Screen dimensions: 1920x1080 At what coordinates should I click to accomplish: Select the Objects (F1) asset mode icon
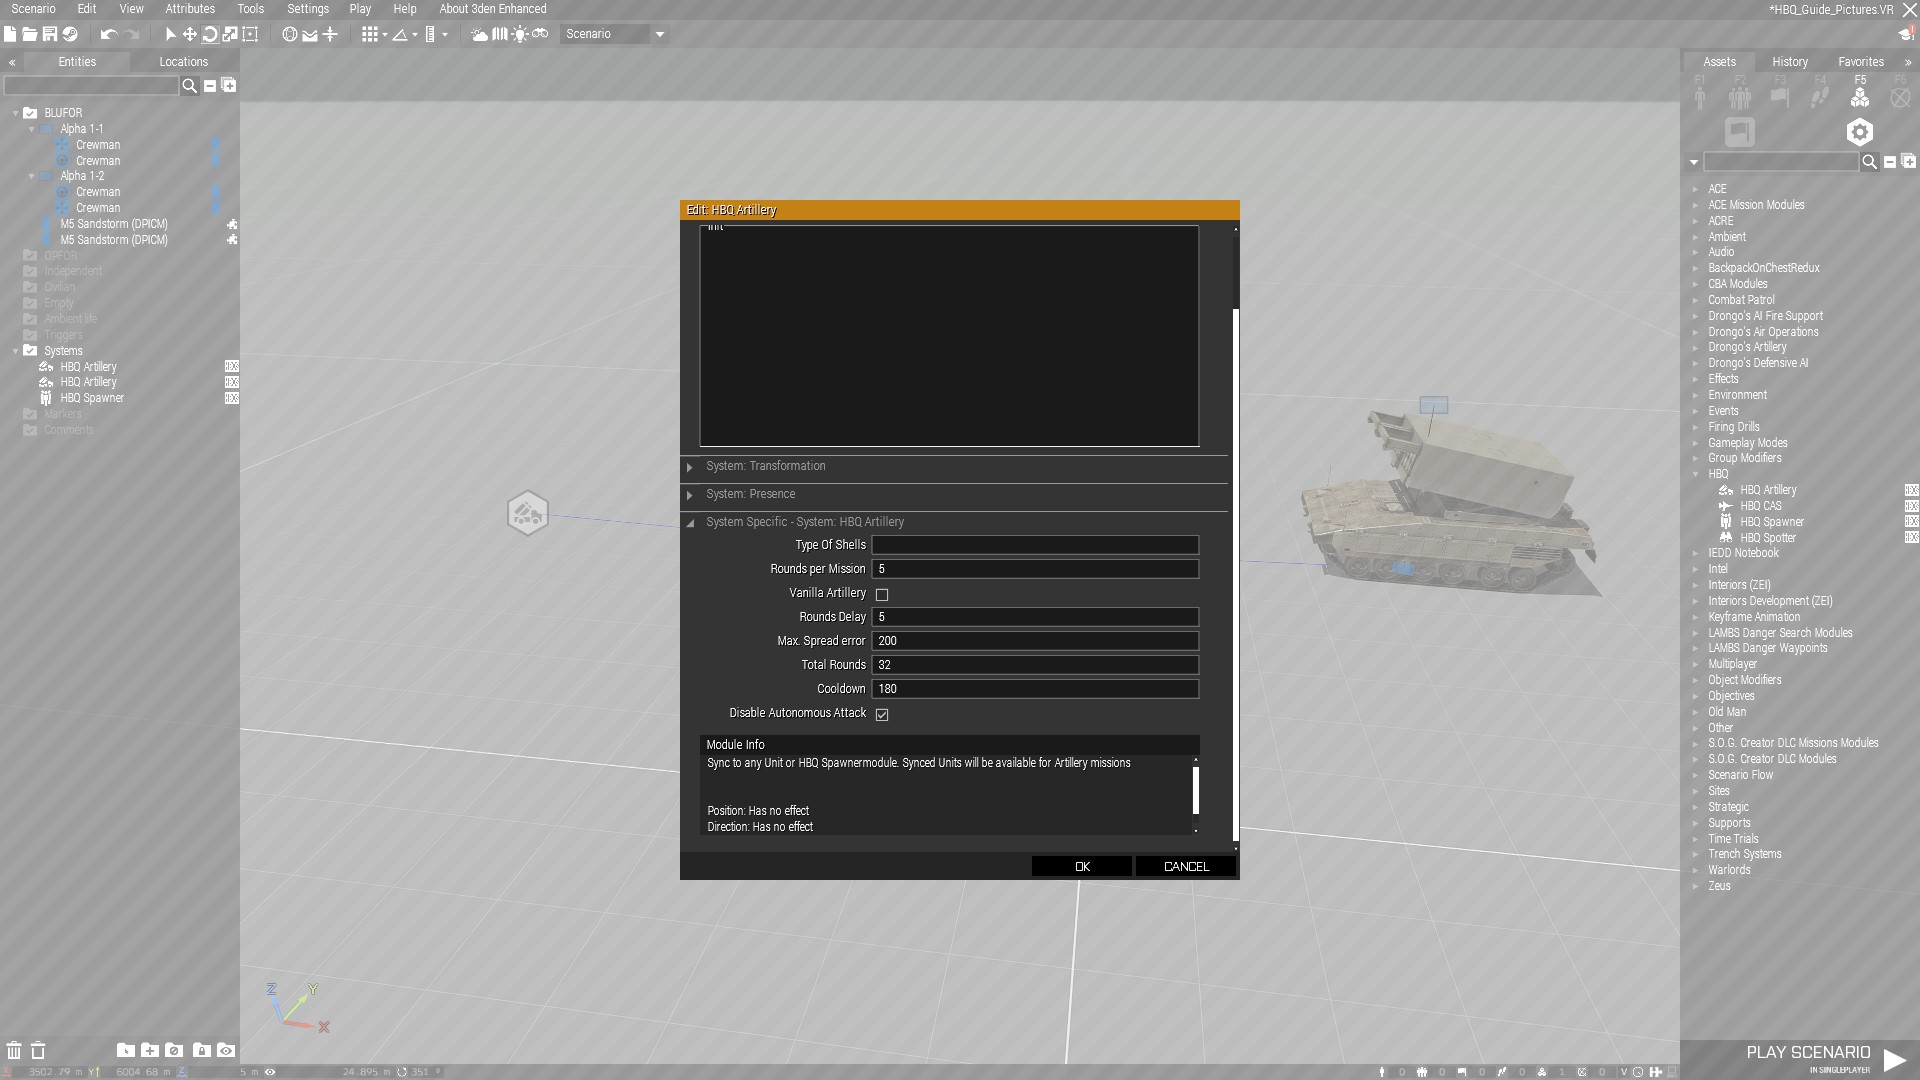click(1700, 97)
